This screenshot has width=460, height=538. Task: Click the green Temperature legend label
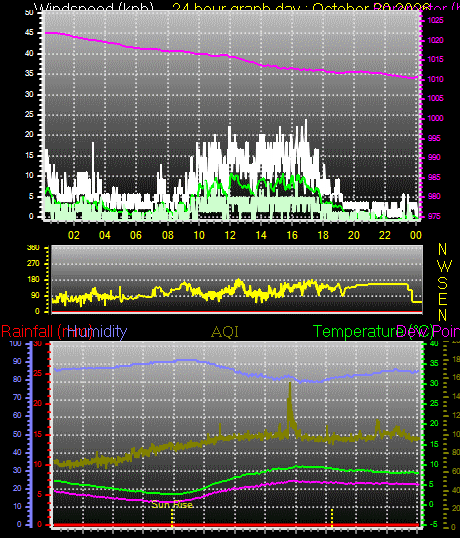pos(372,332)
